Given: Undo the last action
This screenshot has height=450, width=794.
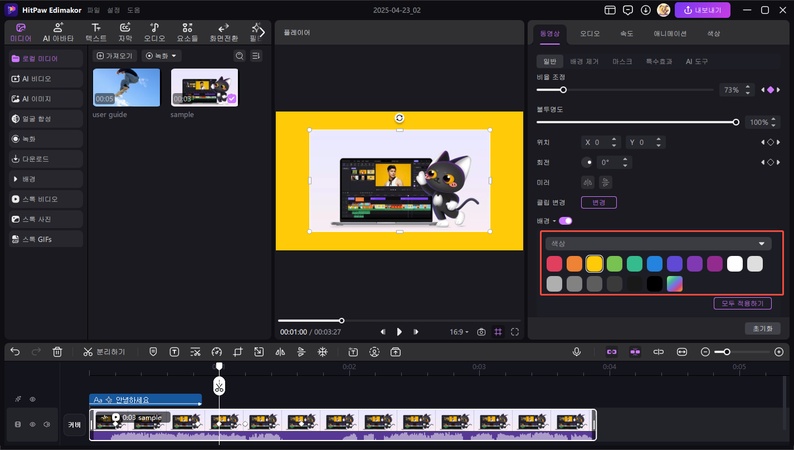Looking at the screenshot, I should (15, 352).
